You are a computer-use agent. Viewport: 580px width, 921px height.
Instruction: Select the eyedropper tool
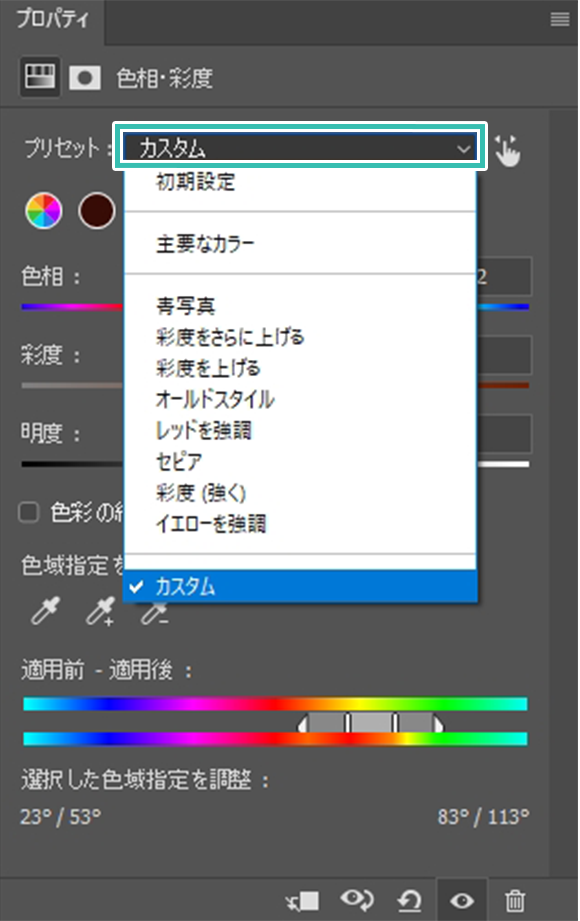[45, 610]
